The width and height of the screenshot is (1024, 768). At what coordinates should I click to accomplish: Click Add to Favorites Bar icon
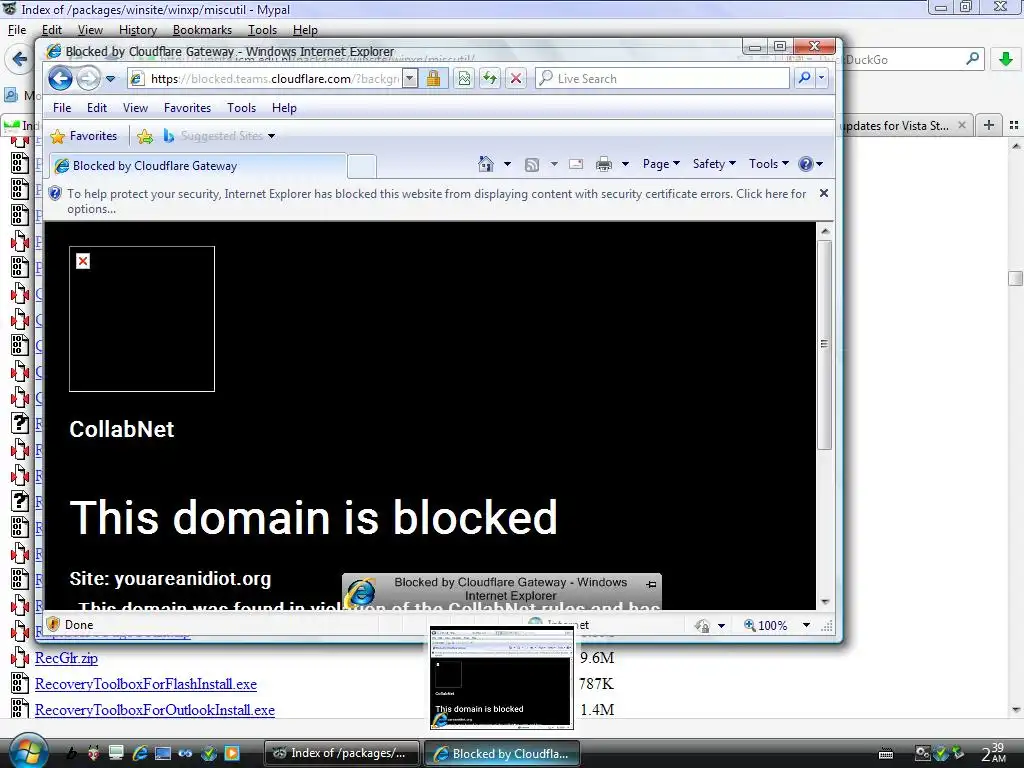pos(145,136)
